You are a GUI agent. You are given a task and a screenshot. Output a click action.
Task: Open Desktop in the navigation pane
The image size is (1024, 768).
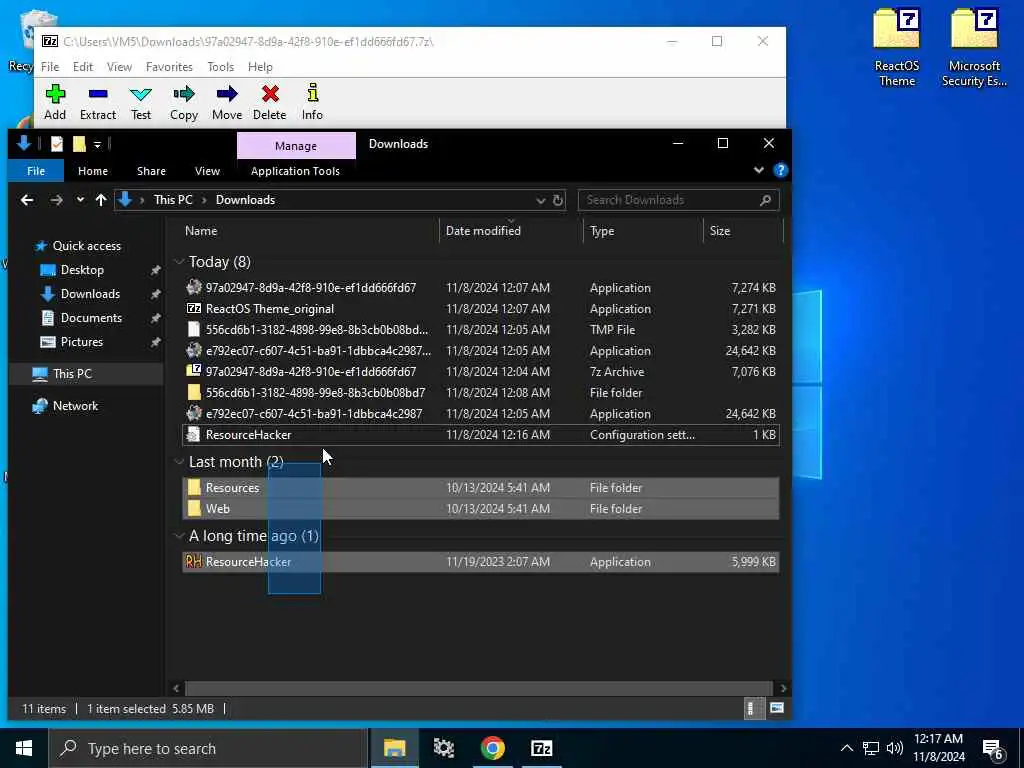pos(82,270)
